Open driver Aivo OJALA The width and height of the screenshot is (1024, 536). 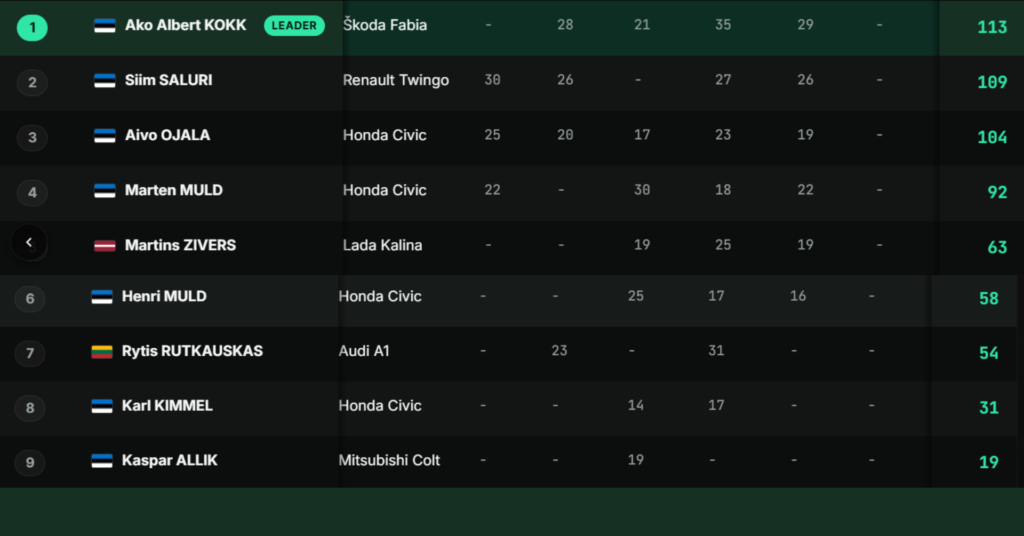click(167, 135)
